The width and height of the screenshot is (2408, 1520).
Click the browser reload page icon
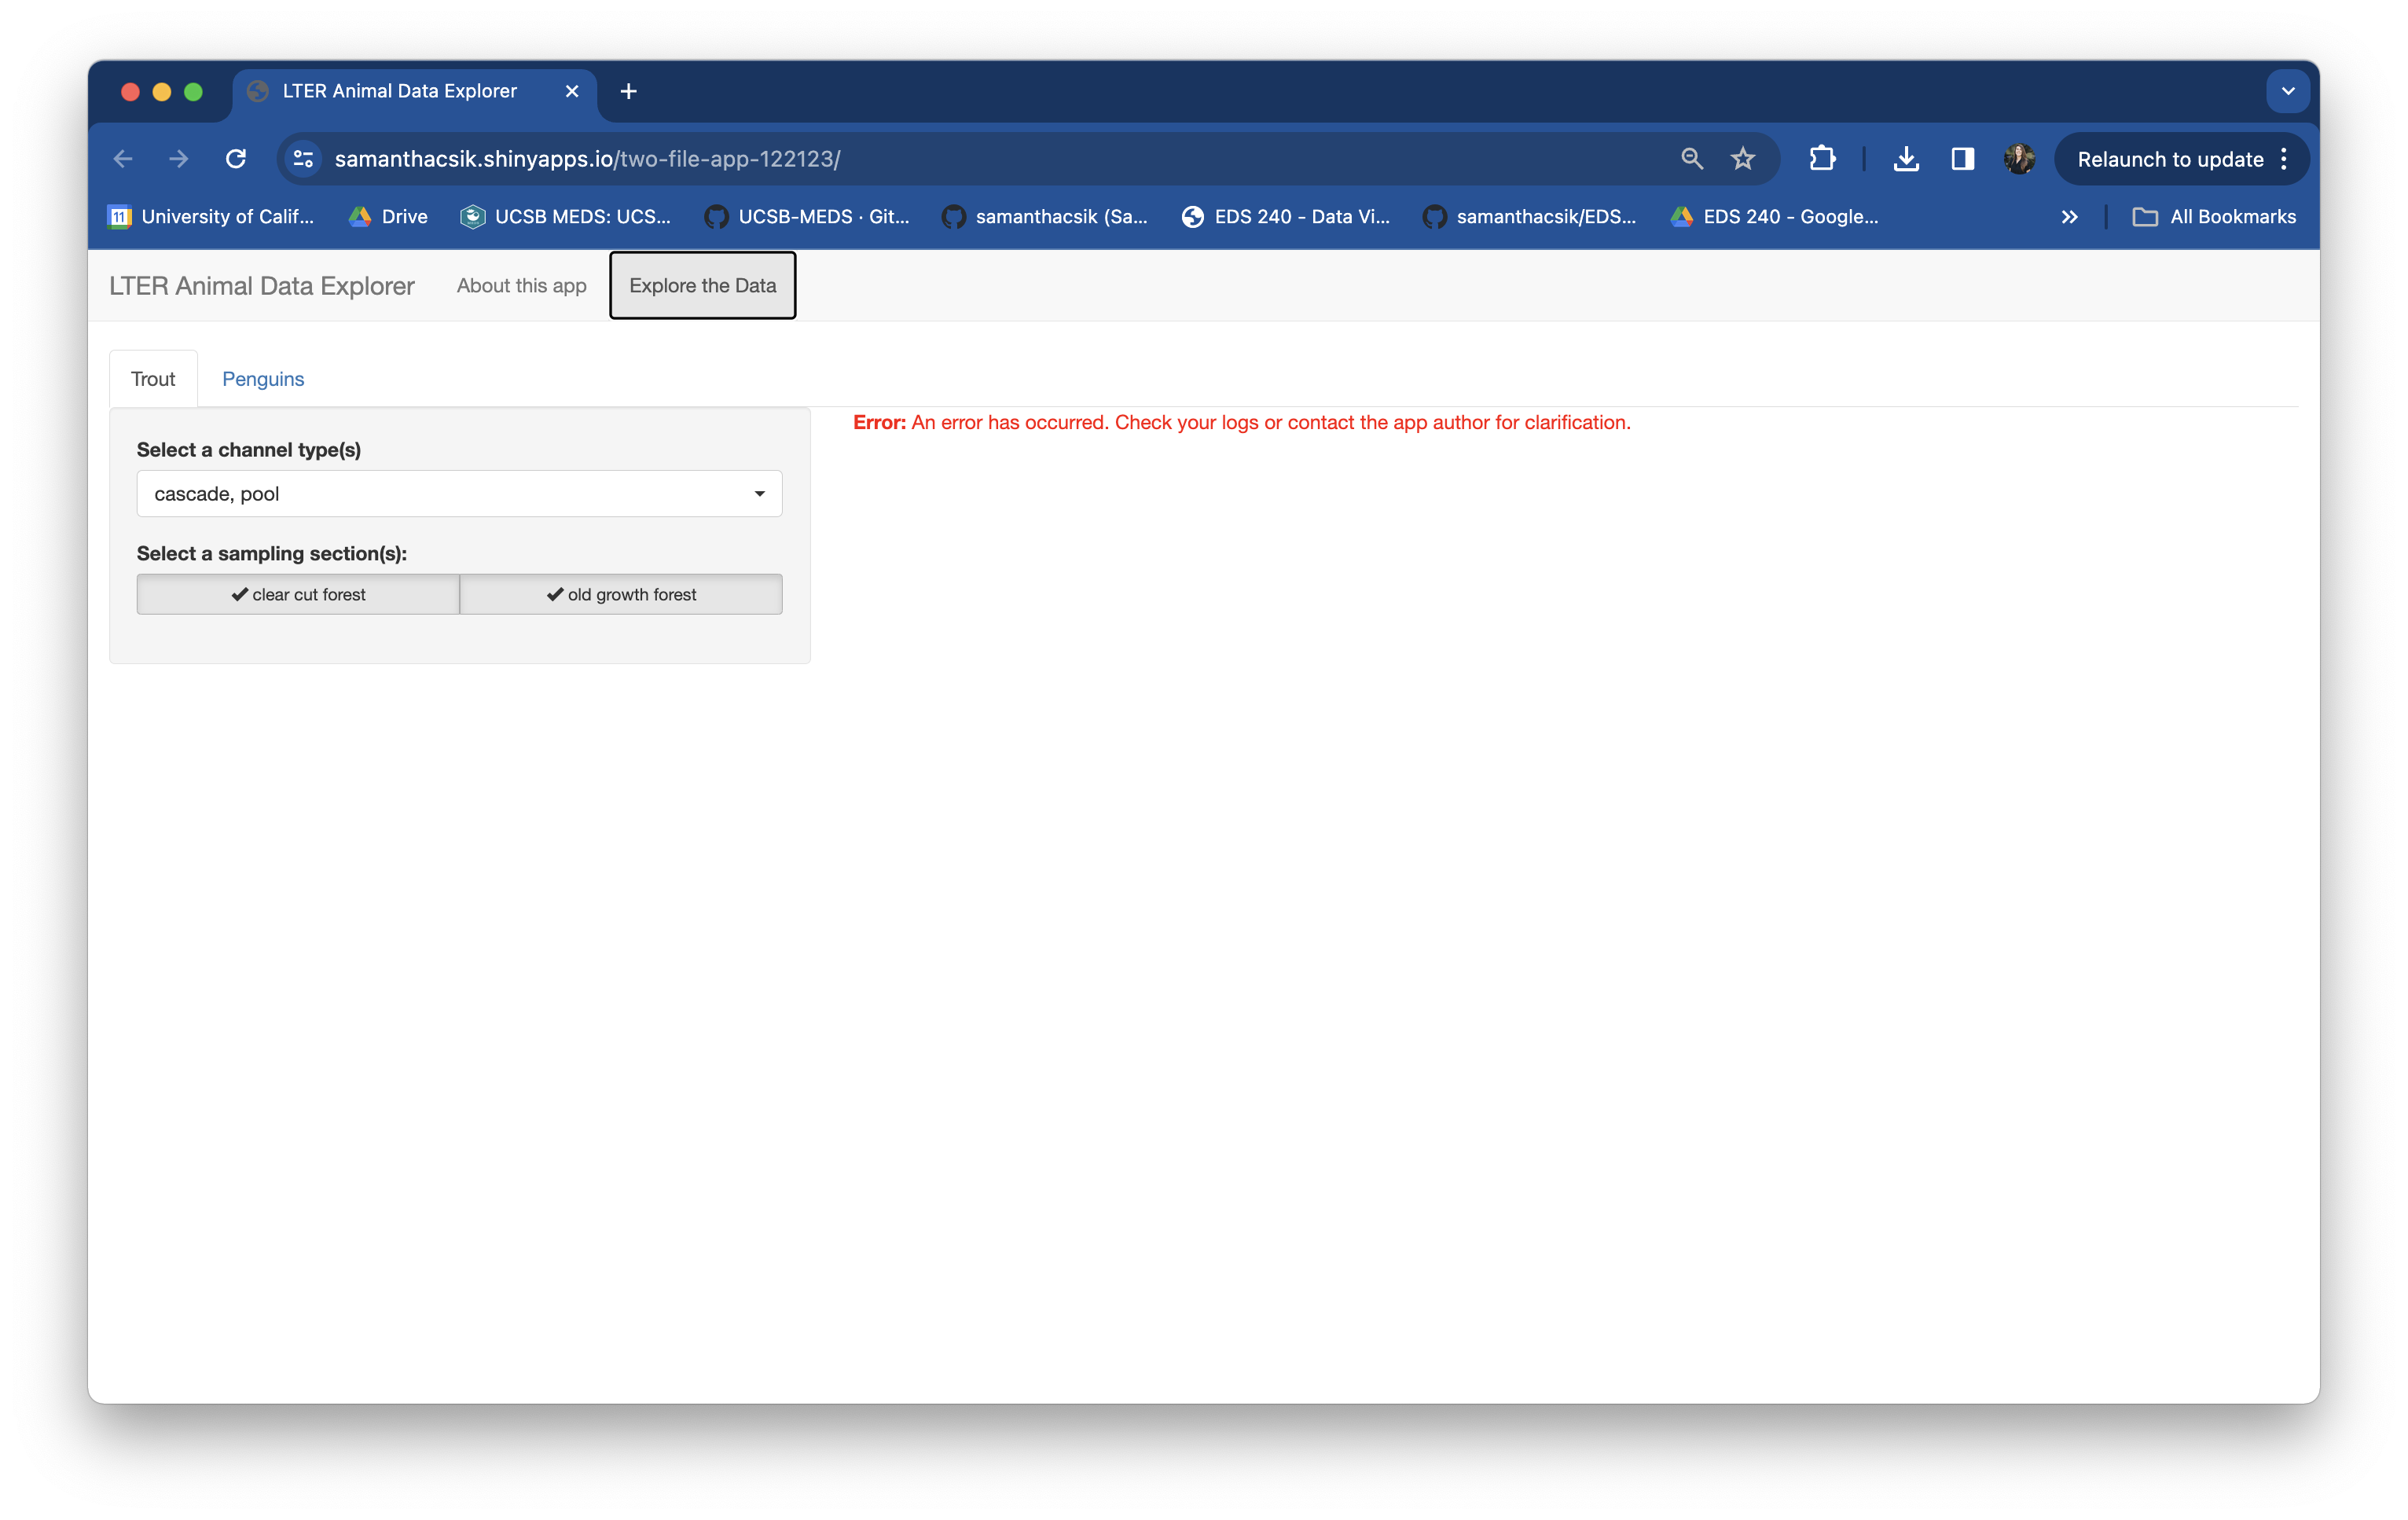(236, 159)
